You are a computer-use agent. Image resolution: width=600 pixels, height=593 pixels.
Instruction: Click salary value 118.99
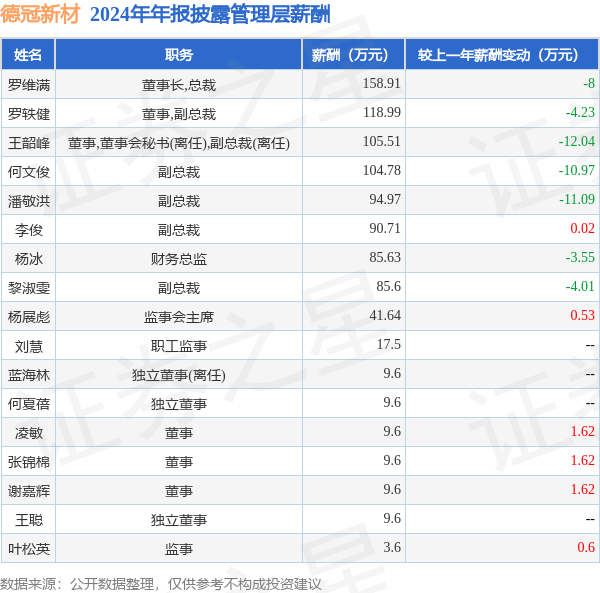coord(382,112)
